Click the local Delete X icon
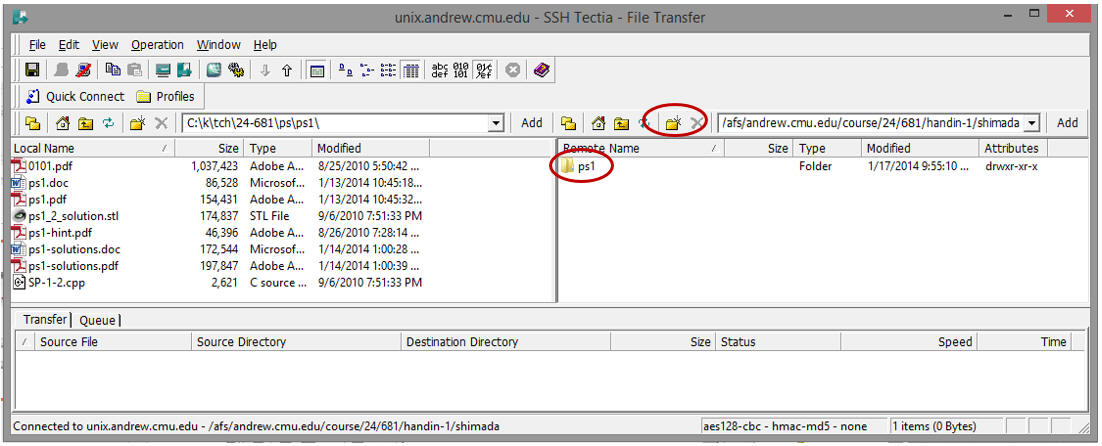This screenshot has width=1102, height=446. [161, 123]
